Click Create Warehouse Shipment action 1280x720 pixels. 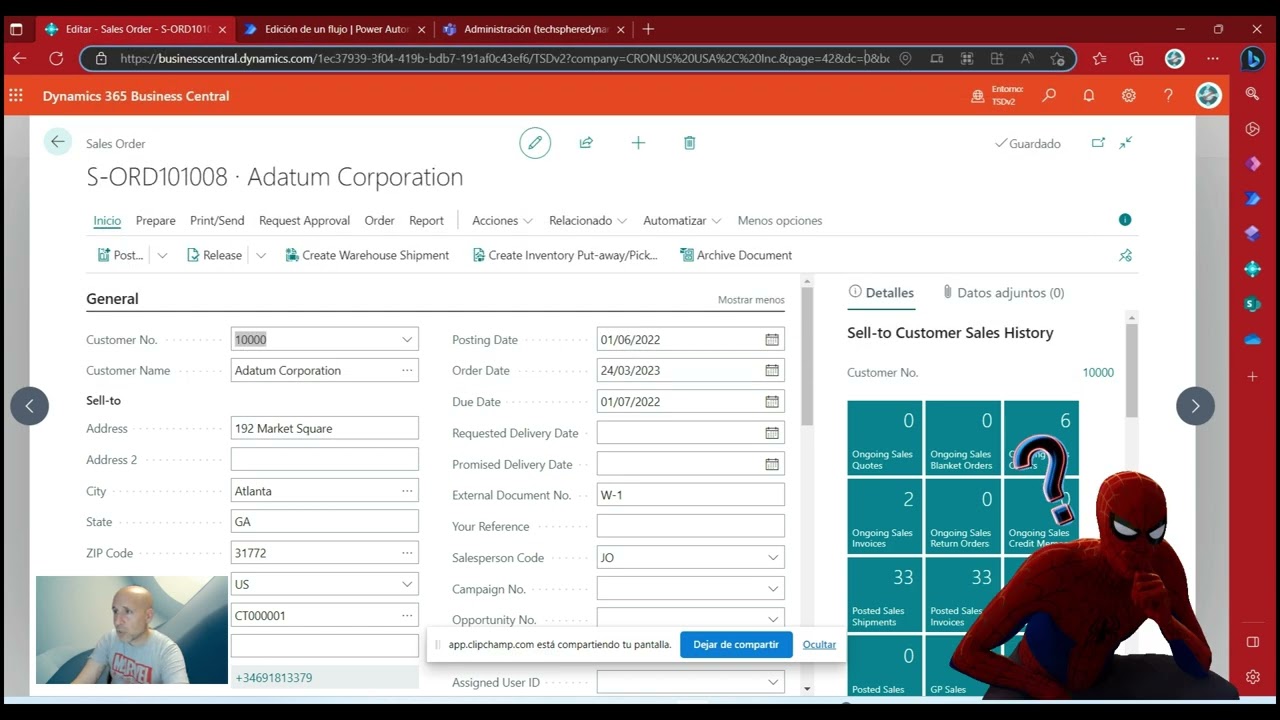pyautogui.click(x=367, y=255)
